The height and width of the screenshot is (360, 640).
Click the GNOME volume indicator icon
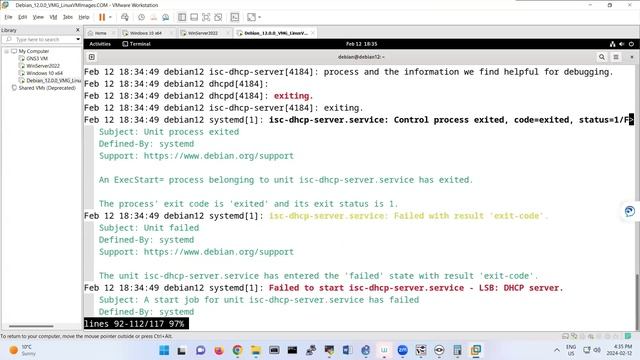[x=622, y=44]
